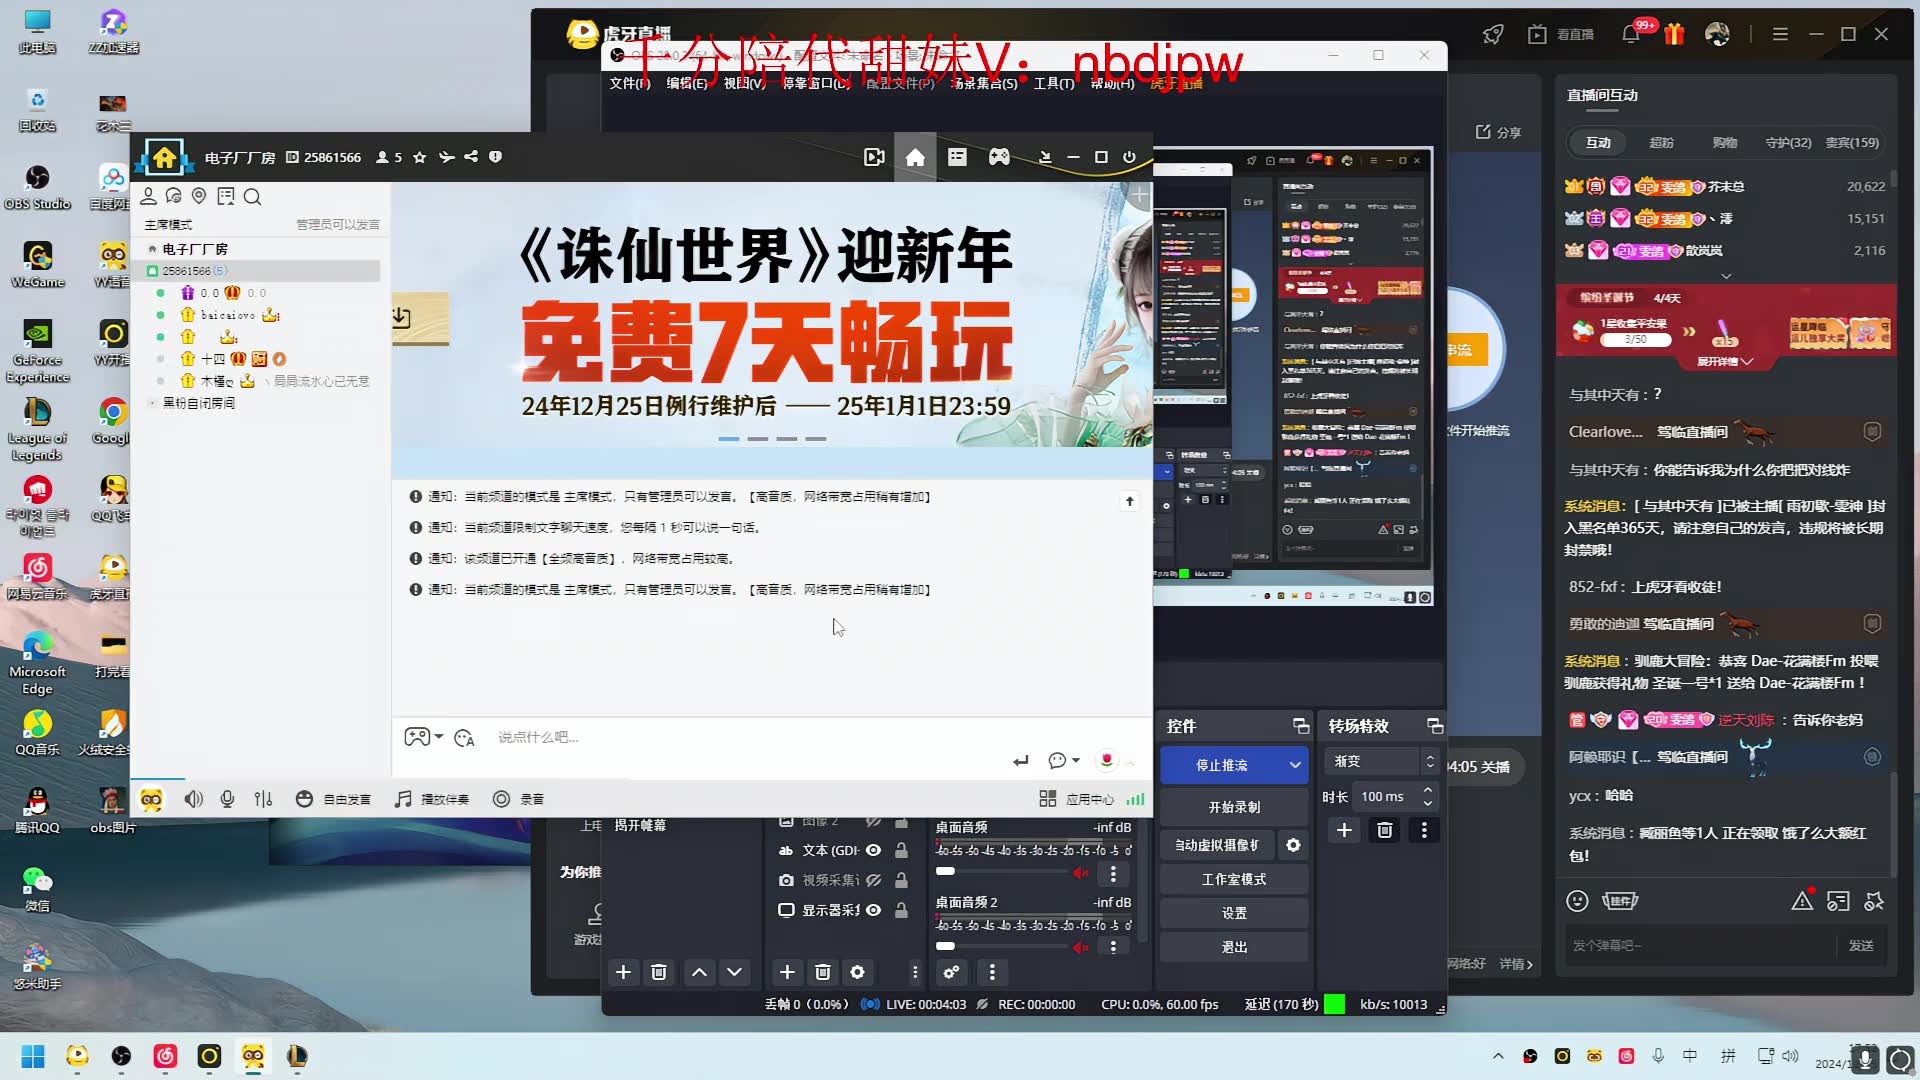Image resolution: width=1920 pixels, height=1080 pixels.
Task: Click 发送 to send Huya message
Action: point(1861,946)
